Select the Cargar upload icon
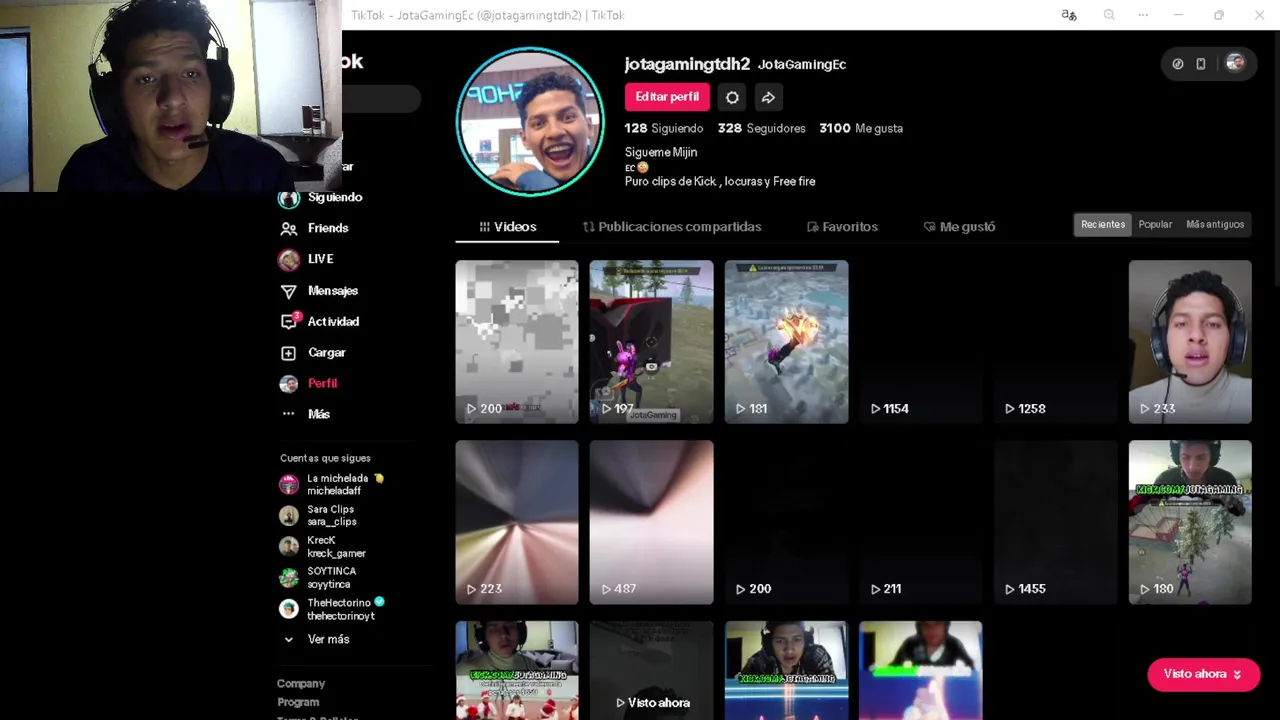 pos(288,353)
